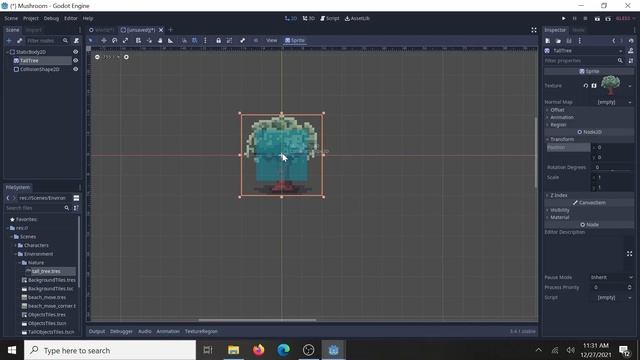Image resolution: width=640 pixels, height=360 pixels.
Task: Expand the Visibility section
Action: click(560, 210)
